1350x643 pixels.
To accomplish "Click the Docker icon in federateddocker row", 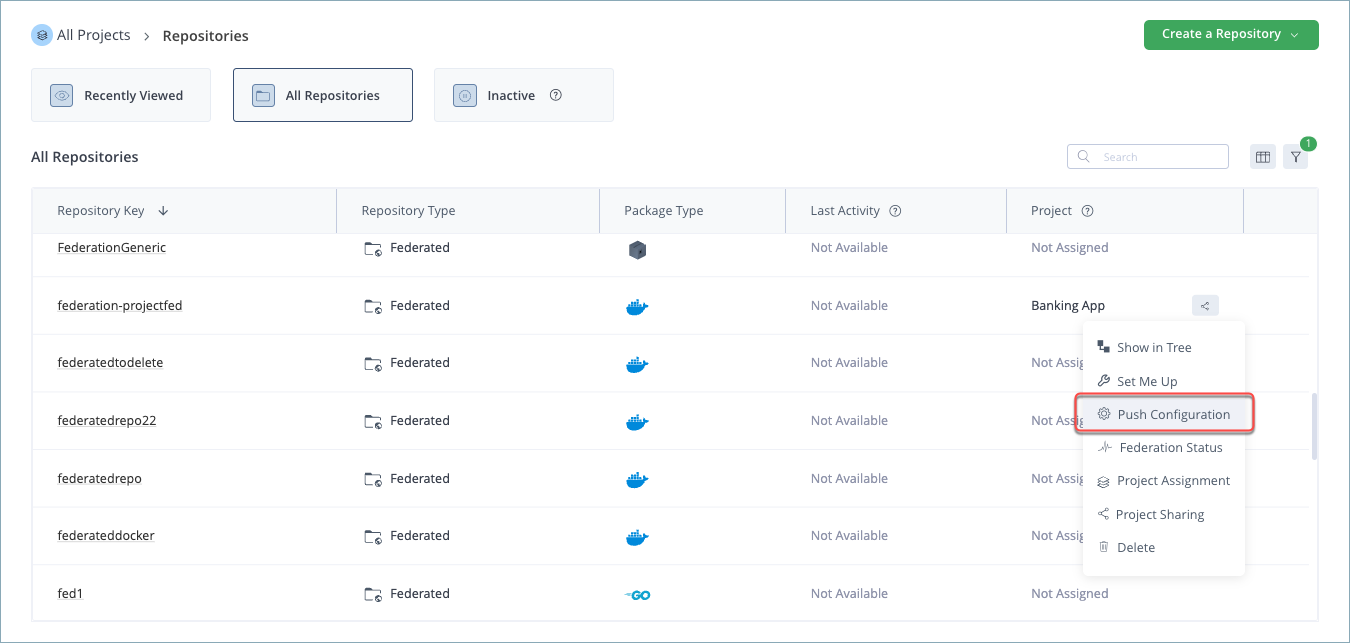I will tap(636, 537).
